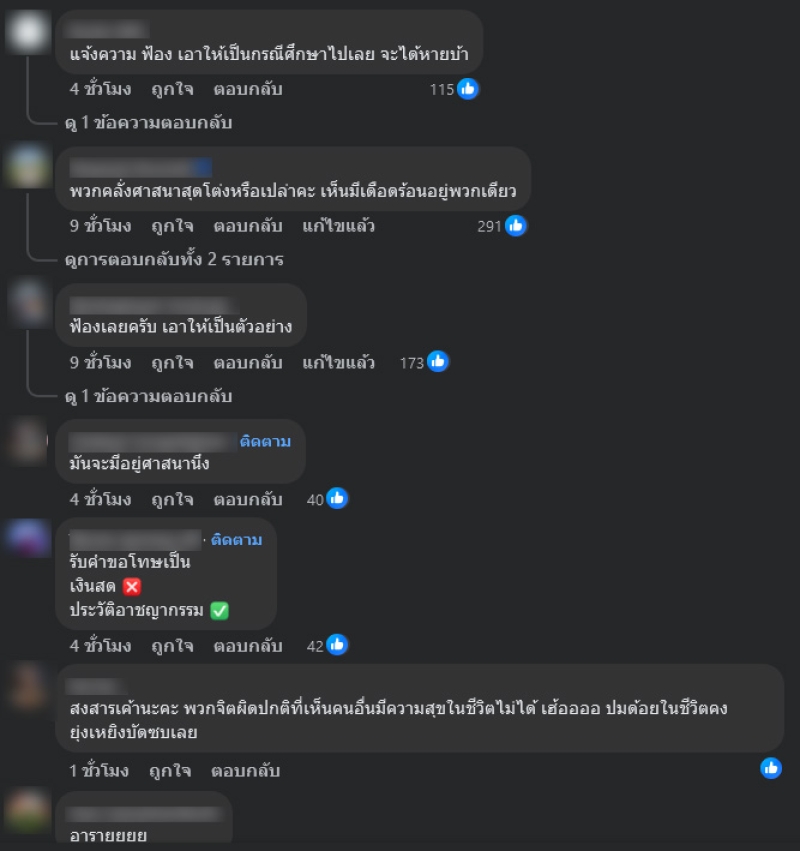Click ตอบกลับ under the ฟ้องเลยครับ comment
Image resolution: width=800 pixels, height=851 pixels.
(247, 363)
